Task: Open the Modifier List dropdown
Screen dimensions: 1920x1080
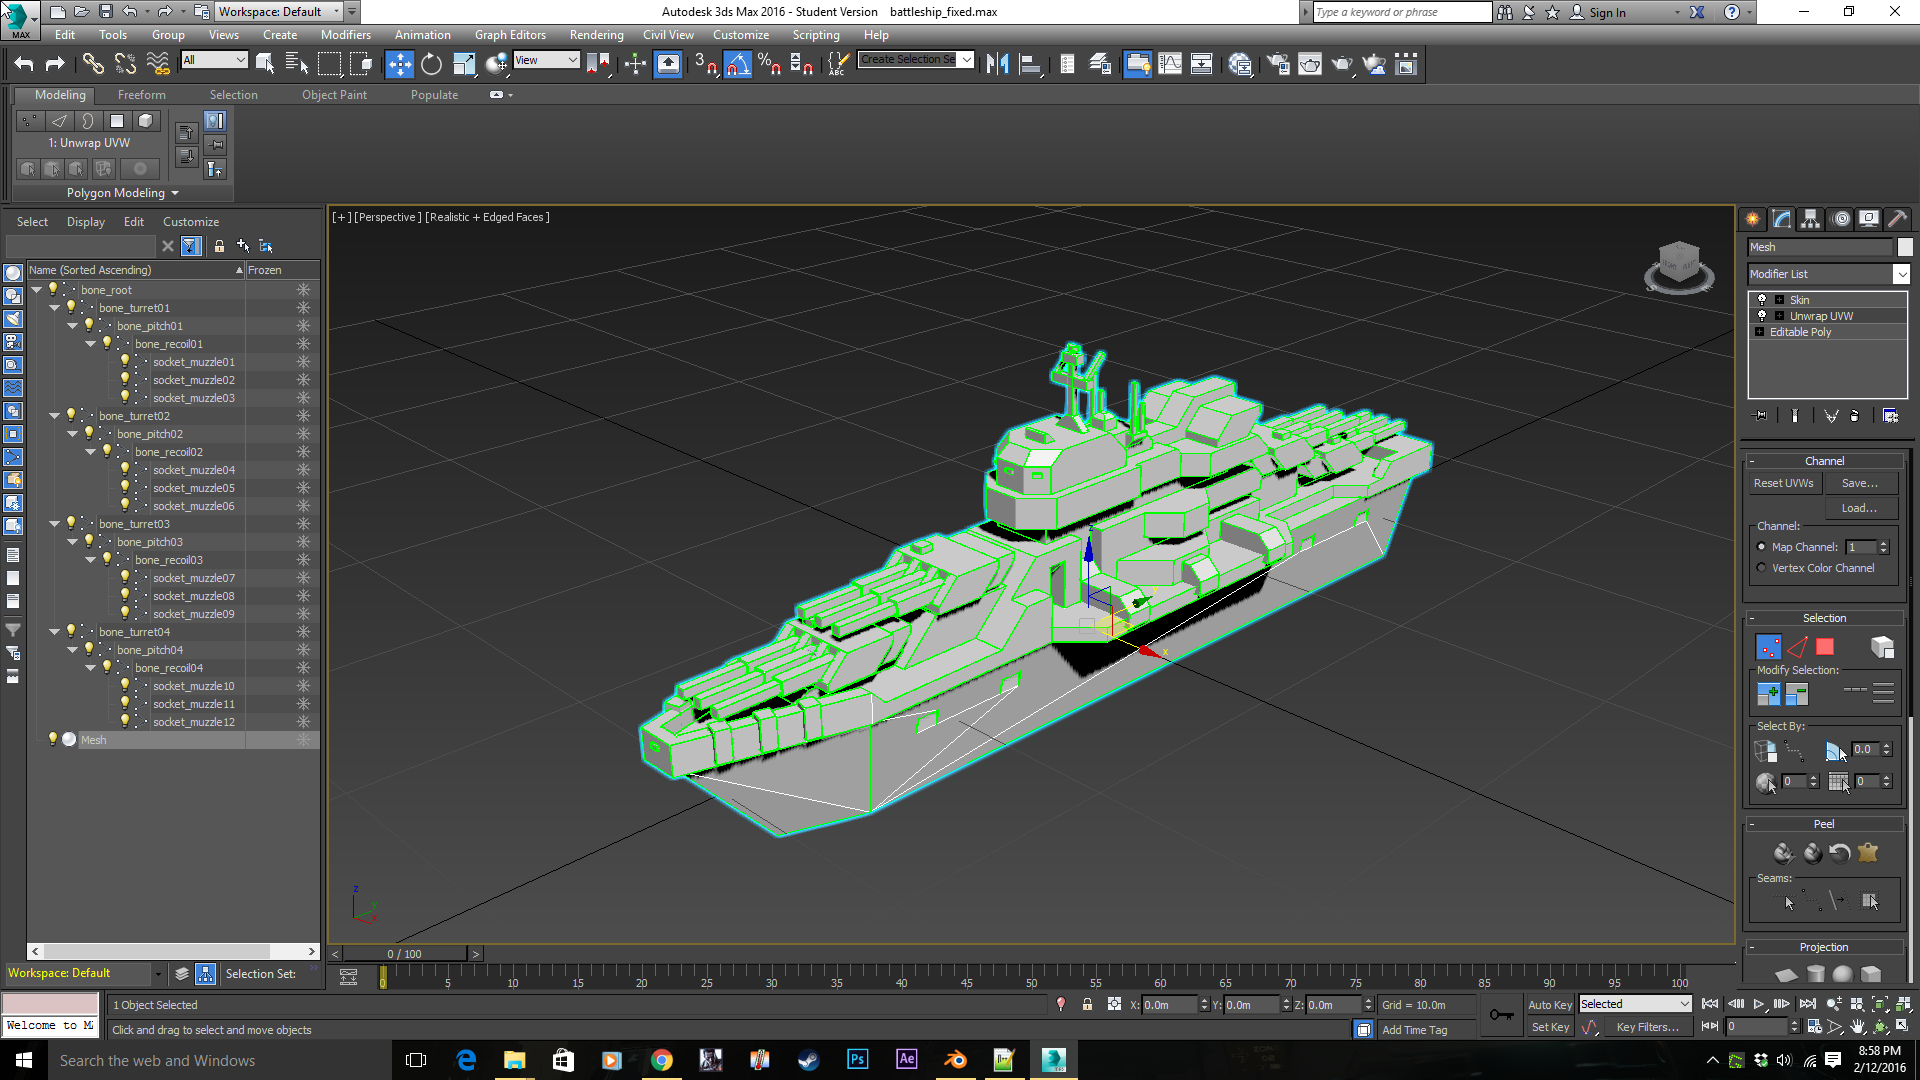Action: (1829, 274)
